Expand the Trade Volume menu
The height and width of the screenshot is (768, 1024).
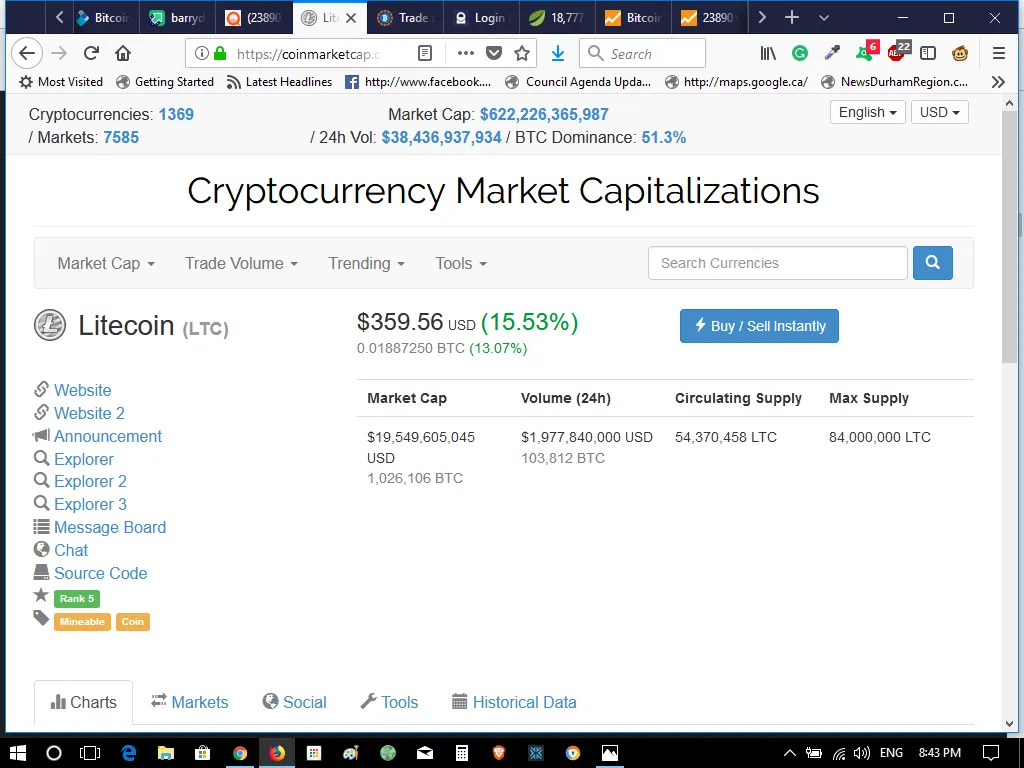[x=241, y=263]
